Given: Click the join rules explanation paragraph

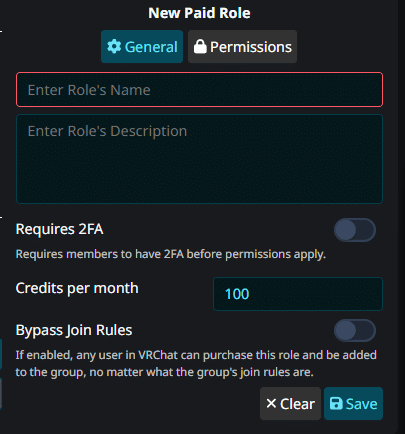Looking at the screenshot, I should 196,364.
